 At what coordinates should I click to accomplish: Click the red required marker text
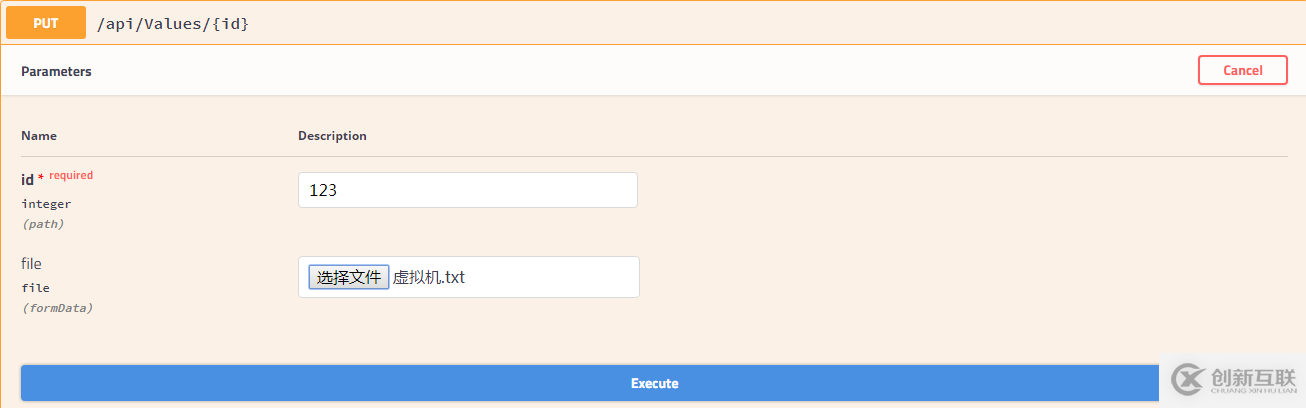(x=71, y=176)
